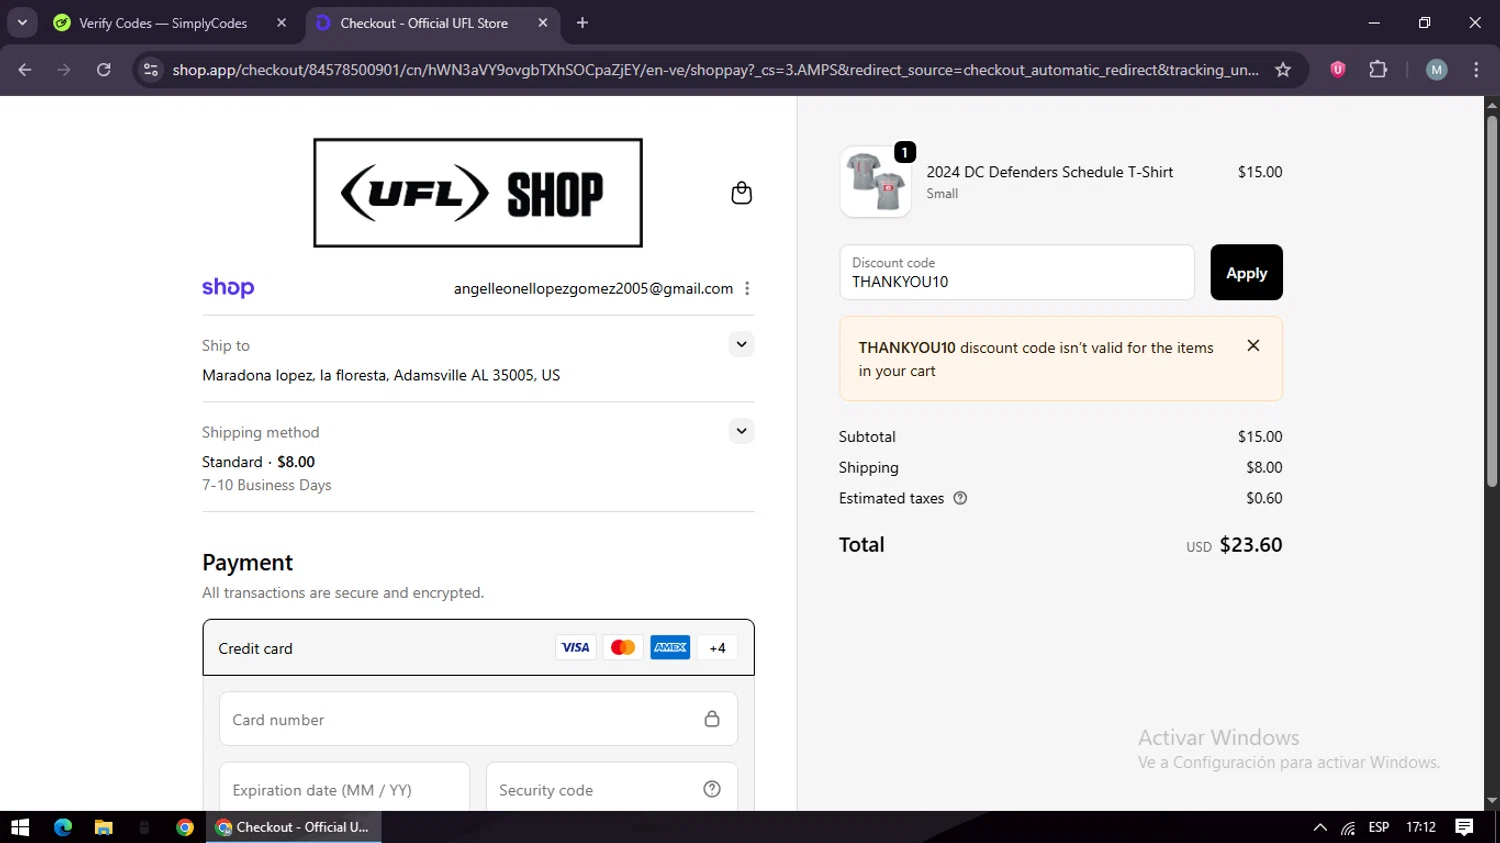Image resolution: width=1500 pixels, height=843 pixels.
Task: Click the Total $23.60 amount
Action: 1250,545
